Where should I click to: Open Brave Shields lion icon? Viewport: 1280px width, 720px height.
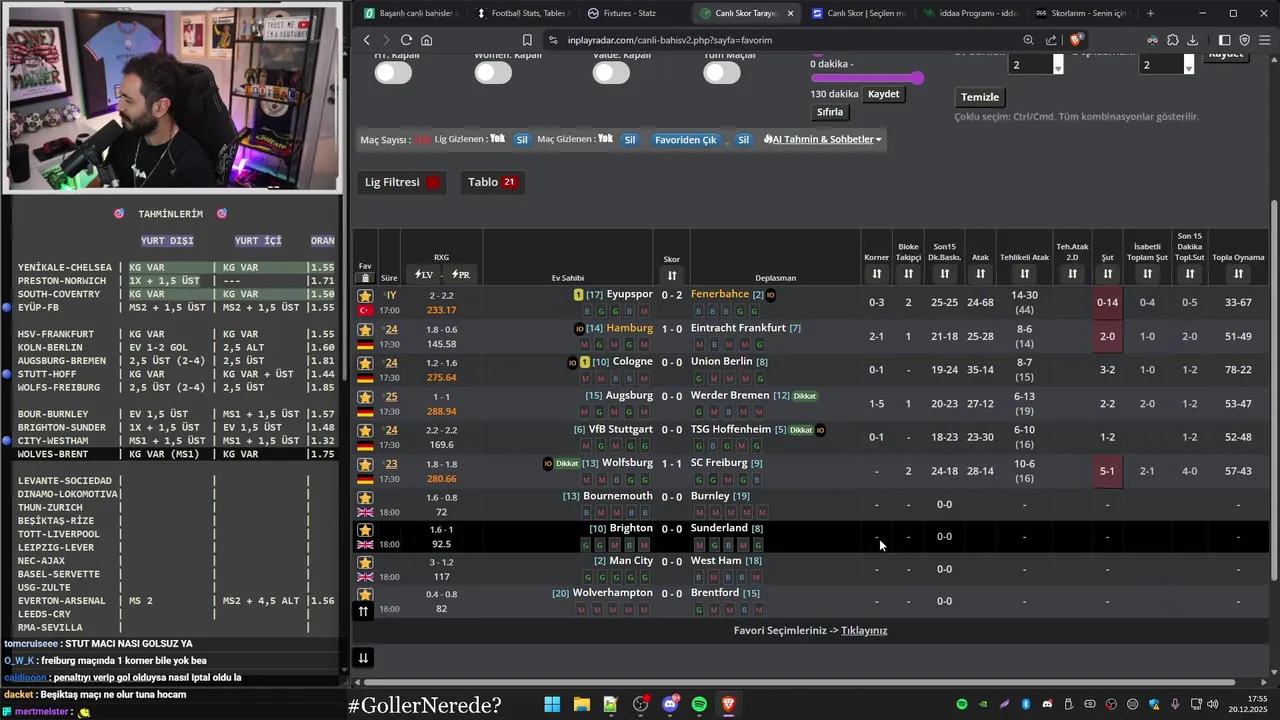1076,40
